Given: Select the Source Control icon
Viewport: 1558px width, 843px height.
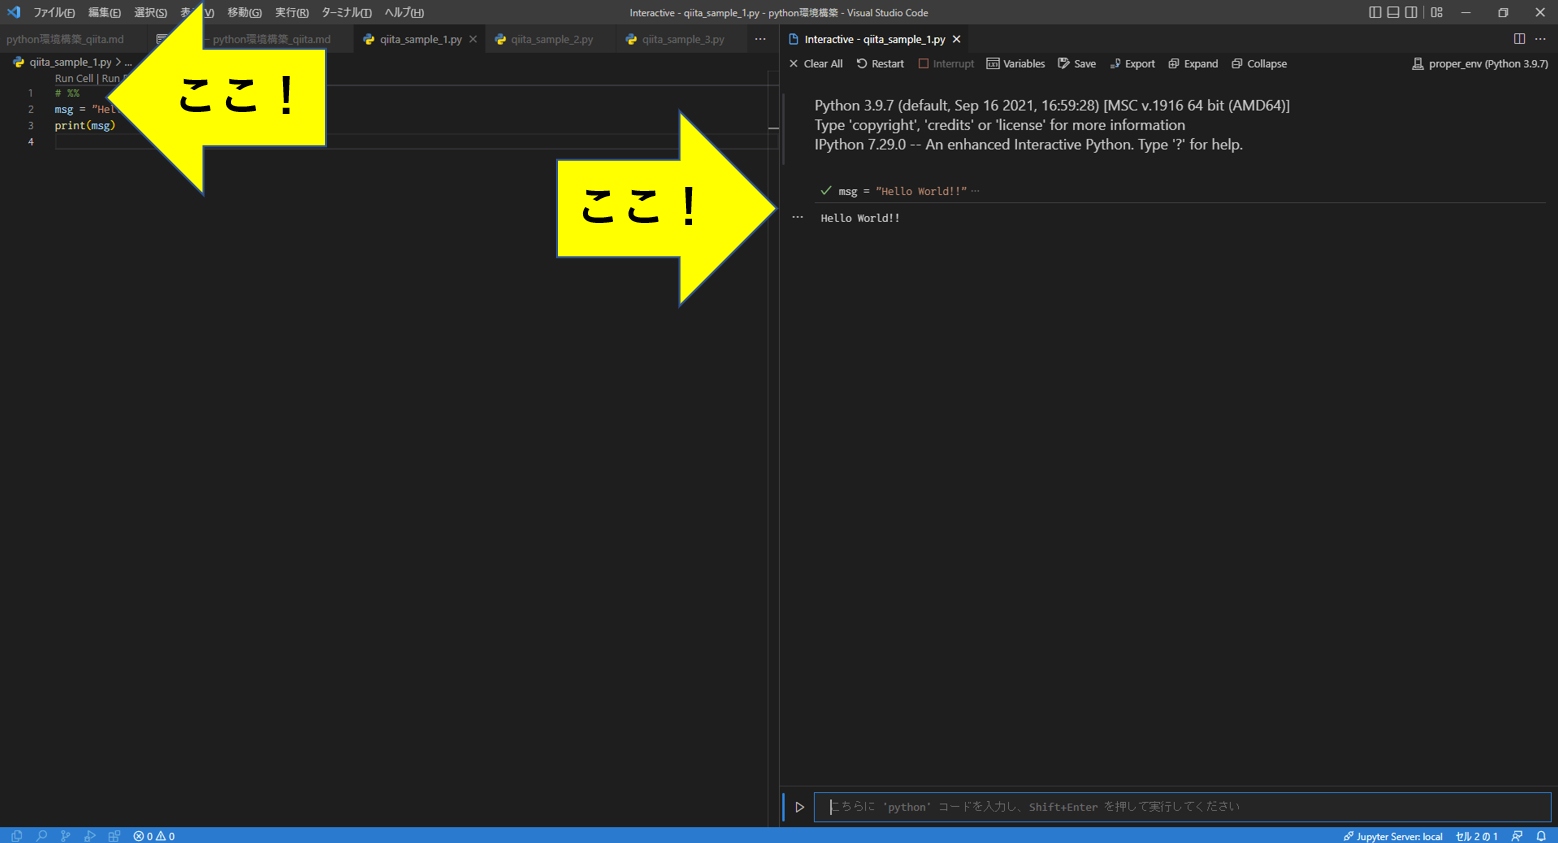Looking at the screenshot, I should click(x=65, y=835).
